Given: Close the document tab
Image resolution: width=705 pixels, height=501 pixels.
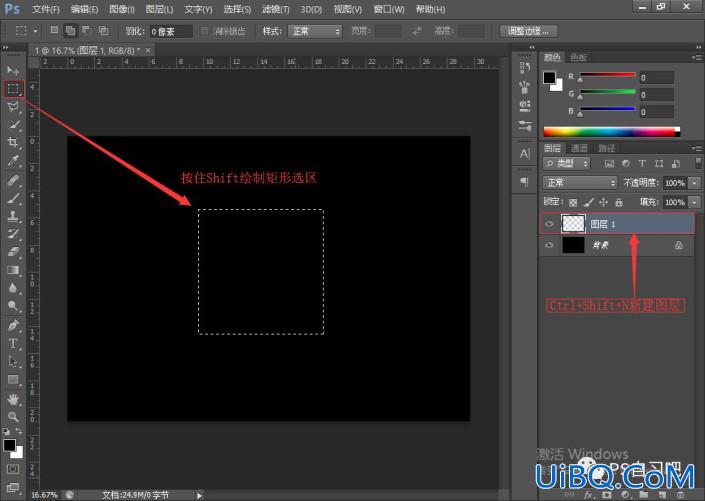Looking at the screenshot, I should [x=148, y=50].
